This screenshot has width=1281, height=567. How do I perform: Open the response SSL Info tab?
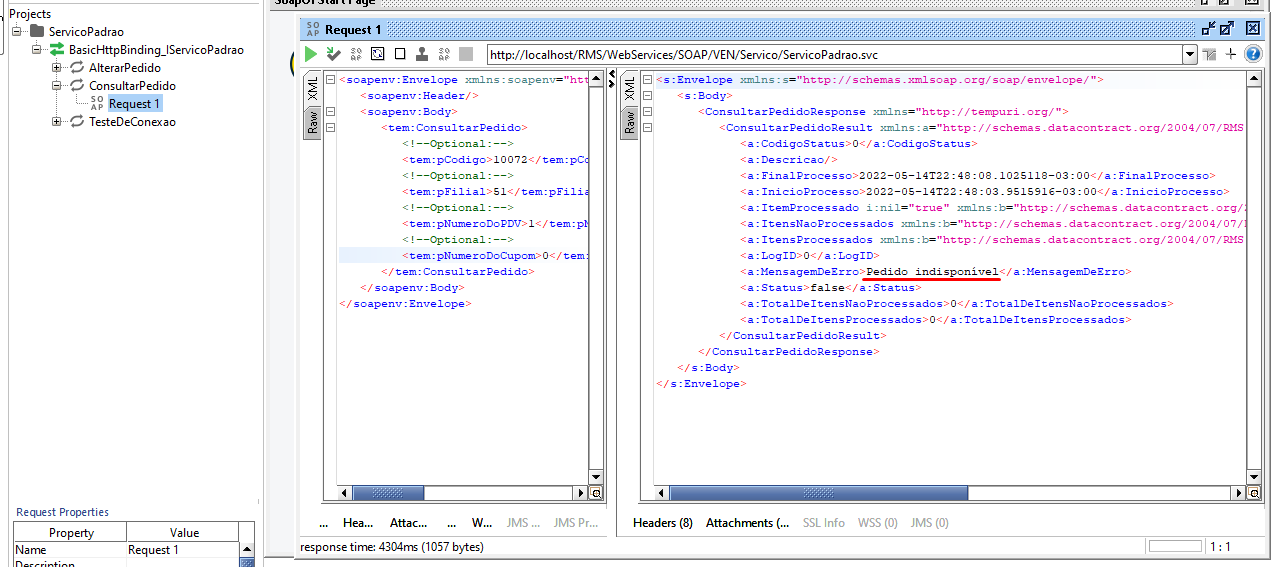click(x=824, y=523)
